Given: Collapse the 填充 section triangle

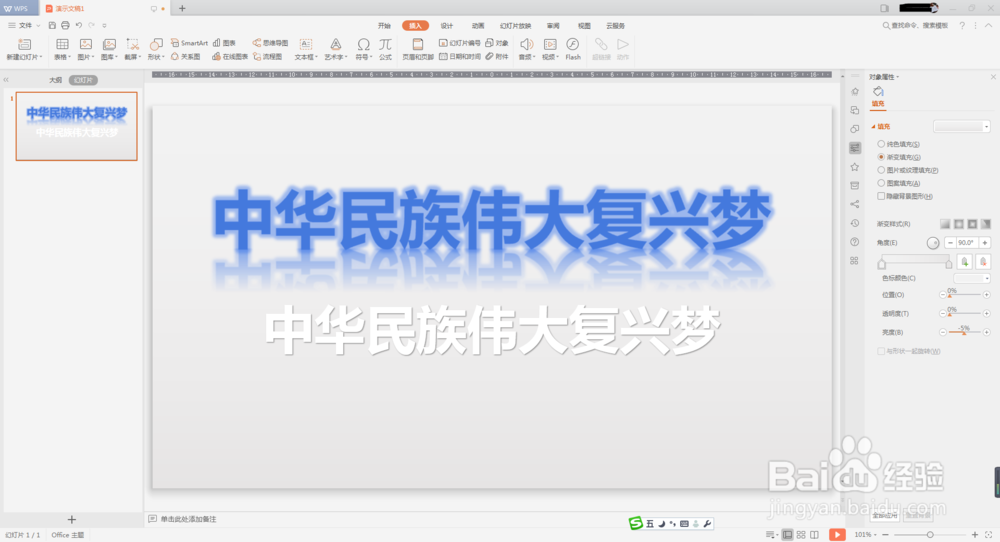Looking at the screenshot, I should (873, 126).
